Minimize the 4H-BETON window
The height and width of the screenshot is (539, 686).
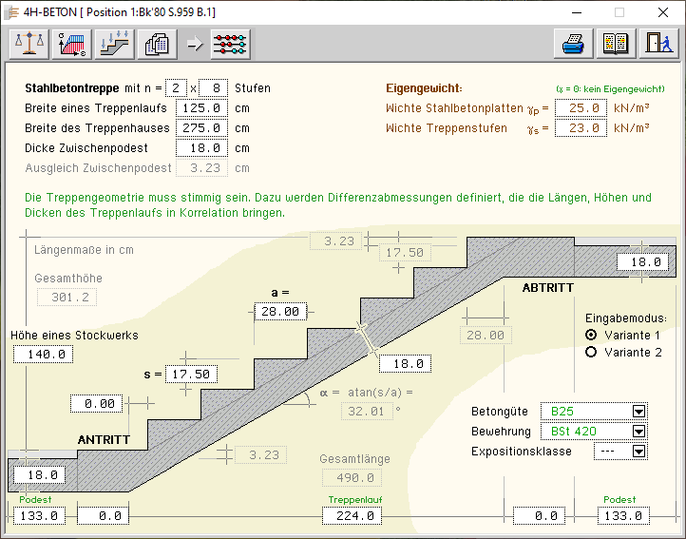click(x=573, y=13)
